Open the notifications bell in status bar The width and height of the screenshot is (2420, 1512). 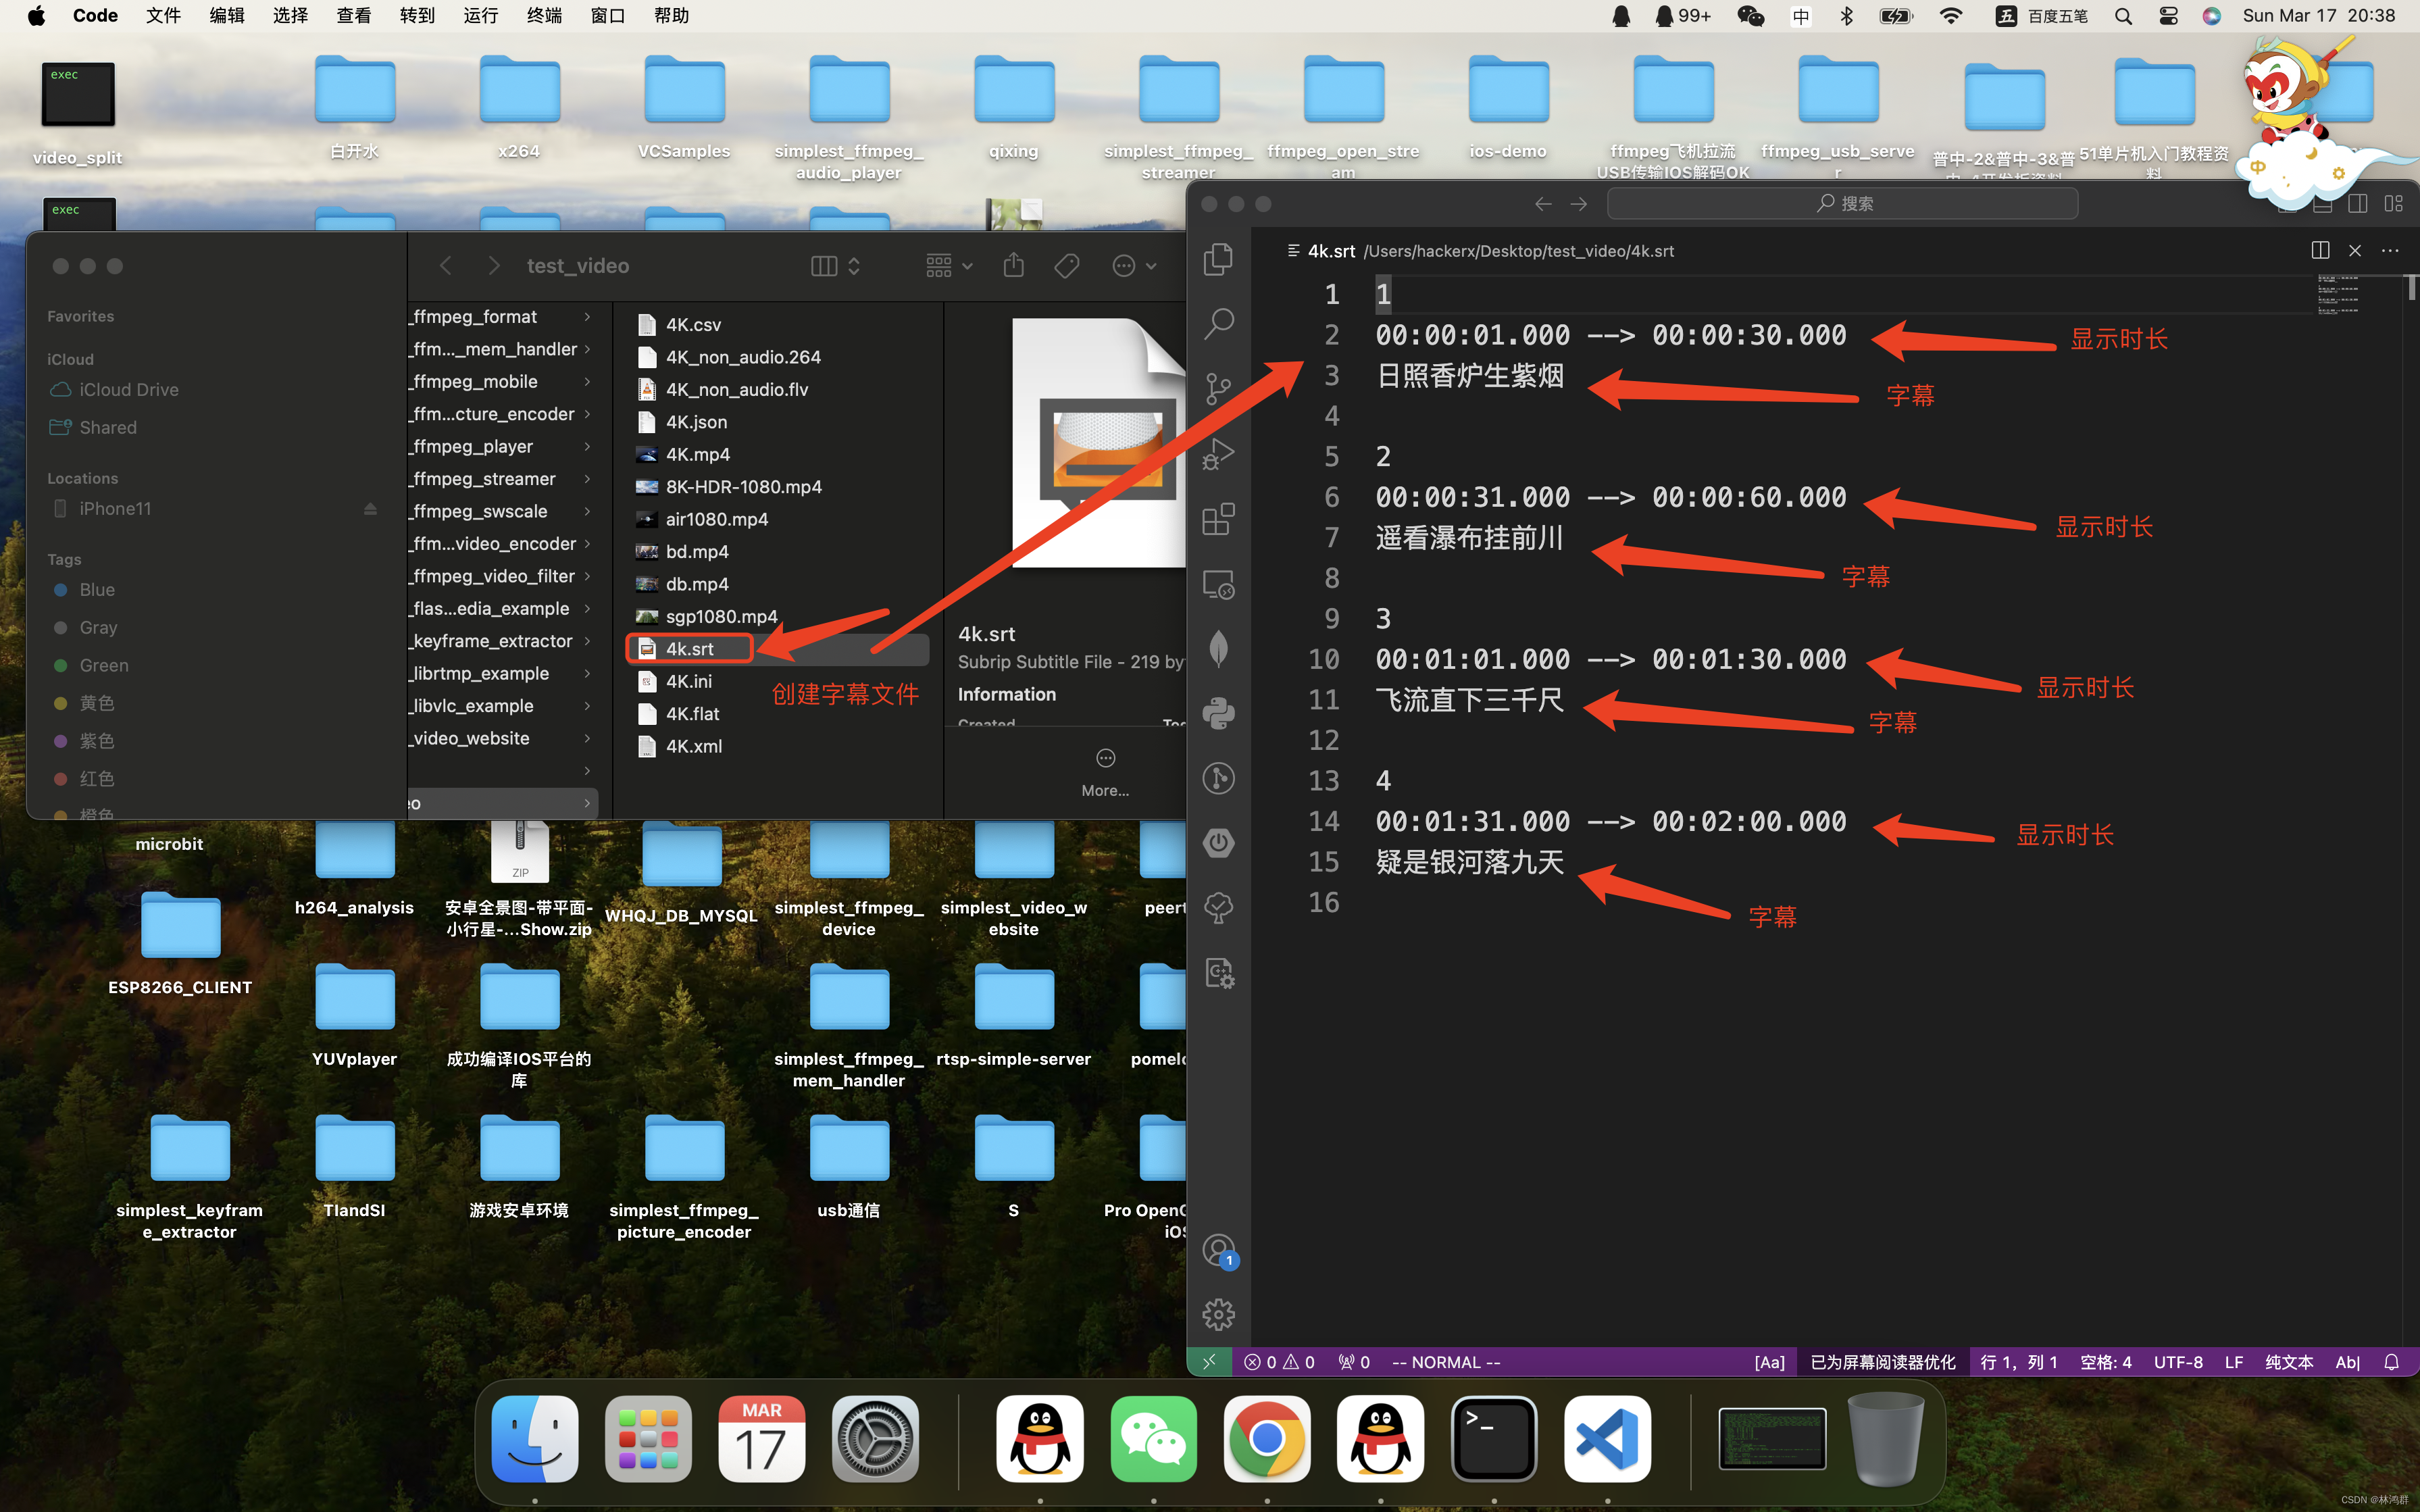pyautogui.click(x=2391, y=1362)
